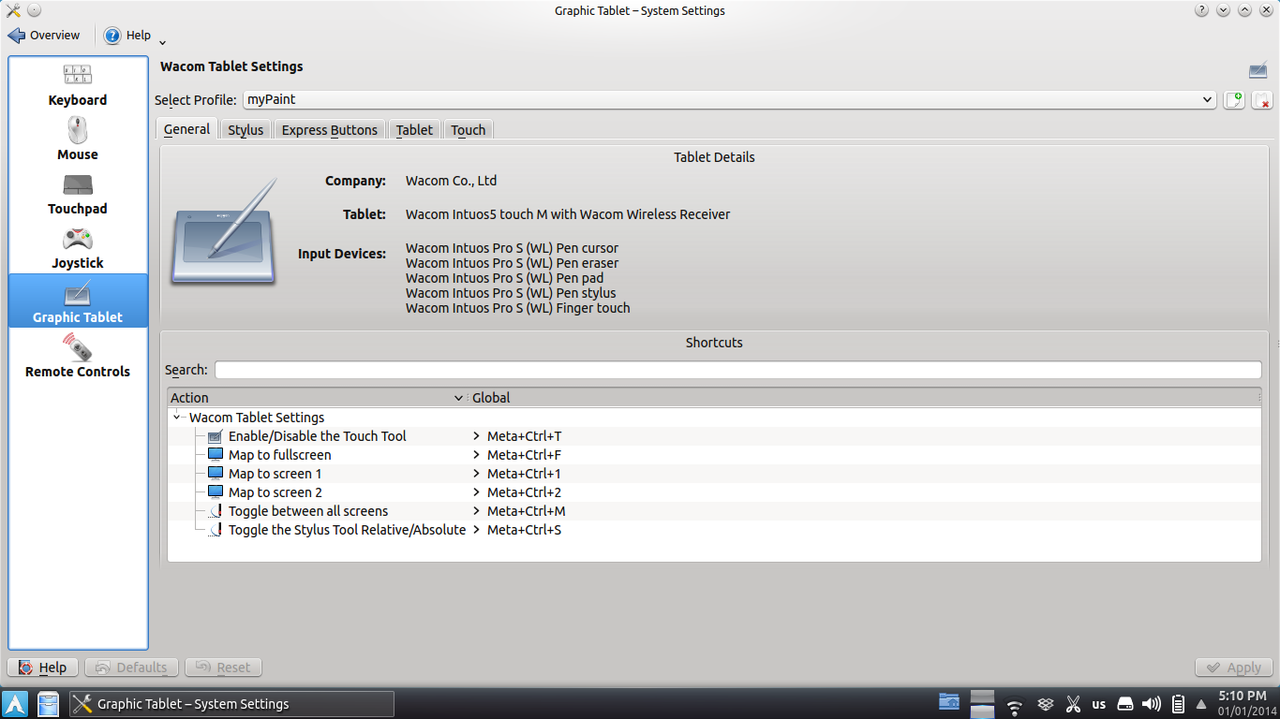Open the Remote Controls module

[77, 355]
